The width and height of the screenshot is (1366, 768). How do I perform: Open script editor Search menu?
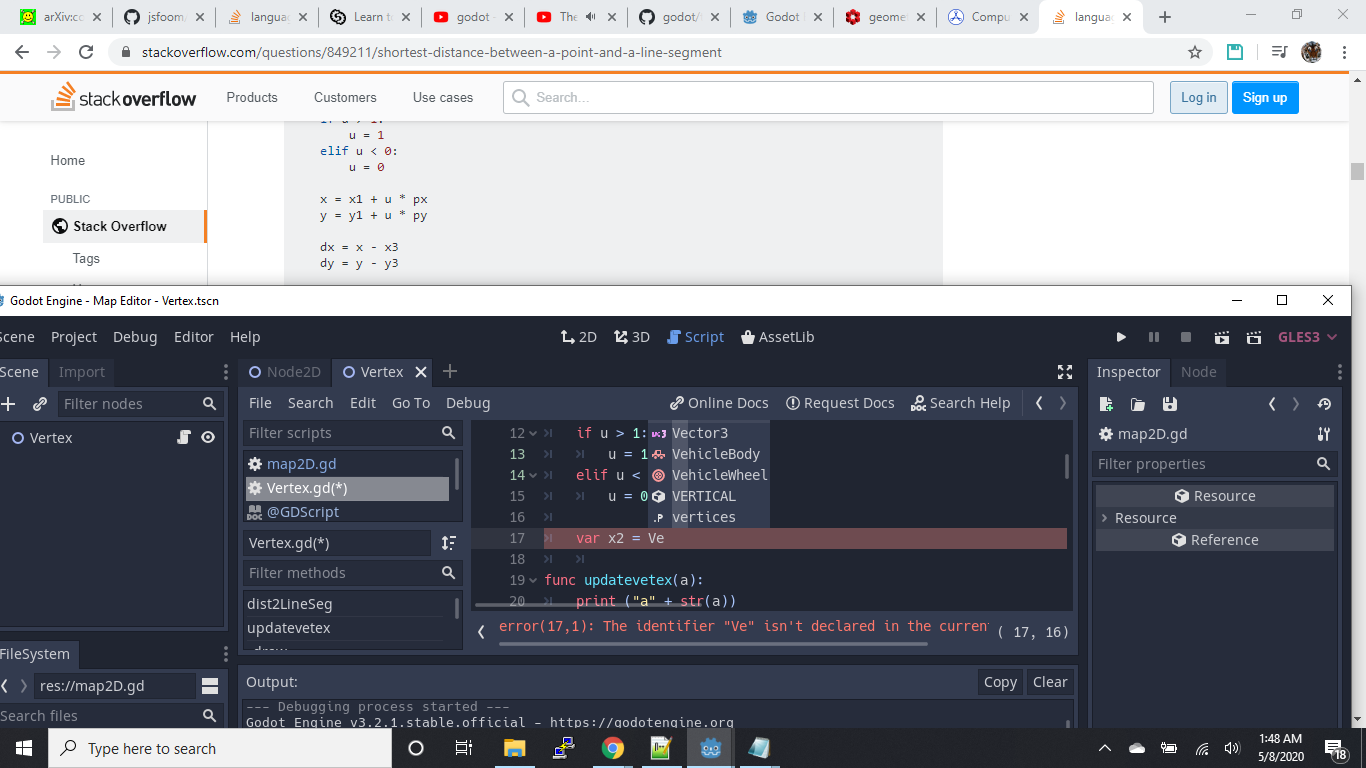click(310, 403)
